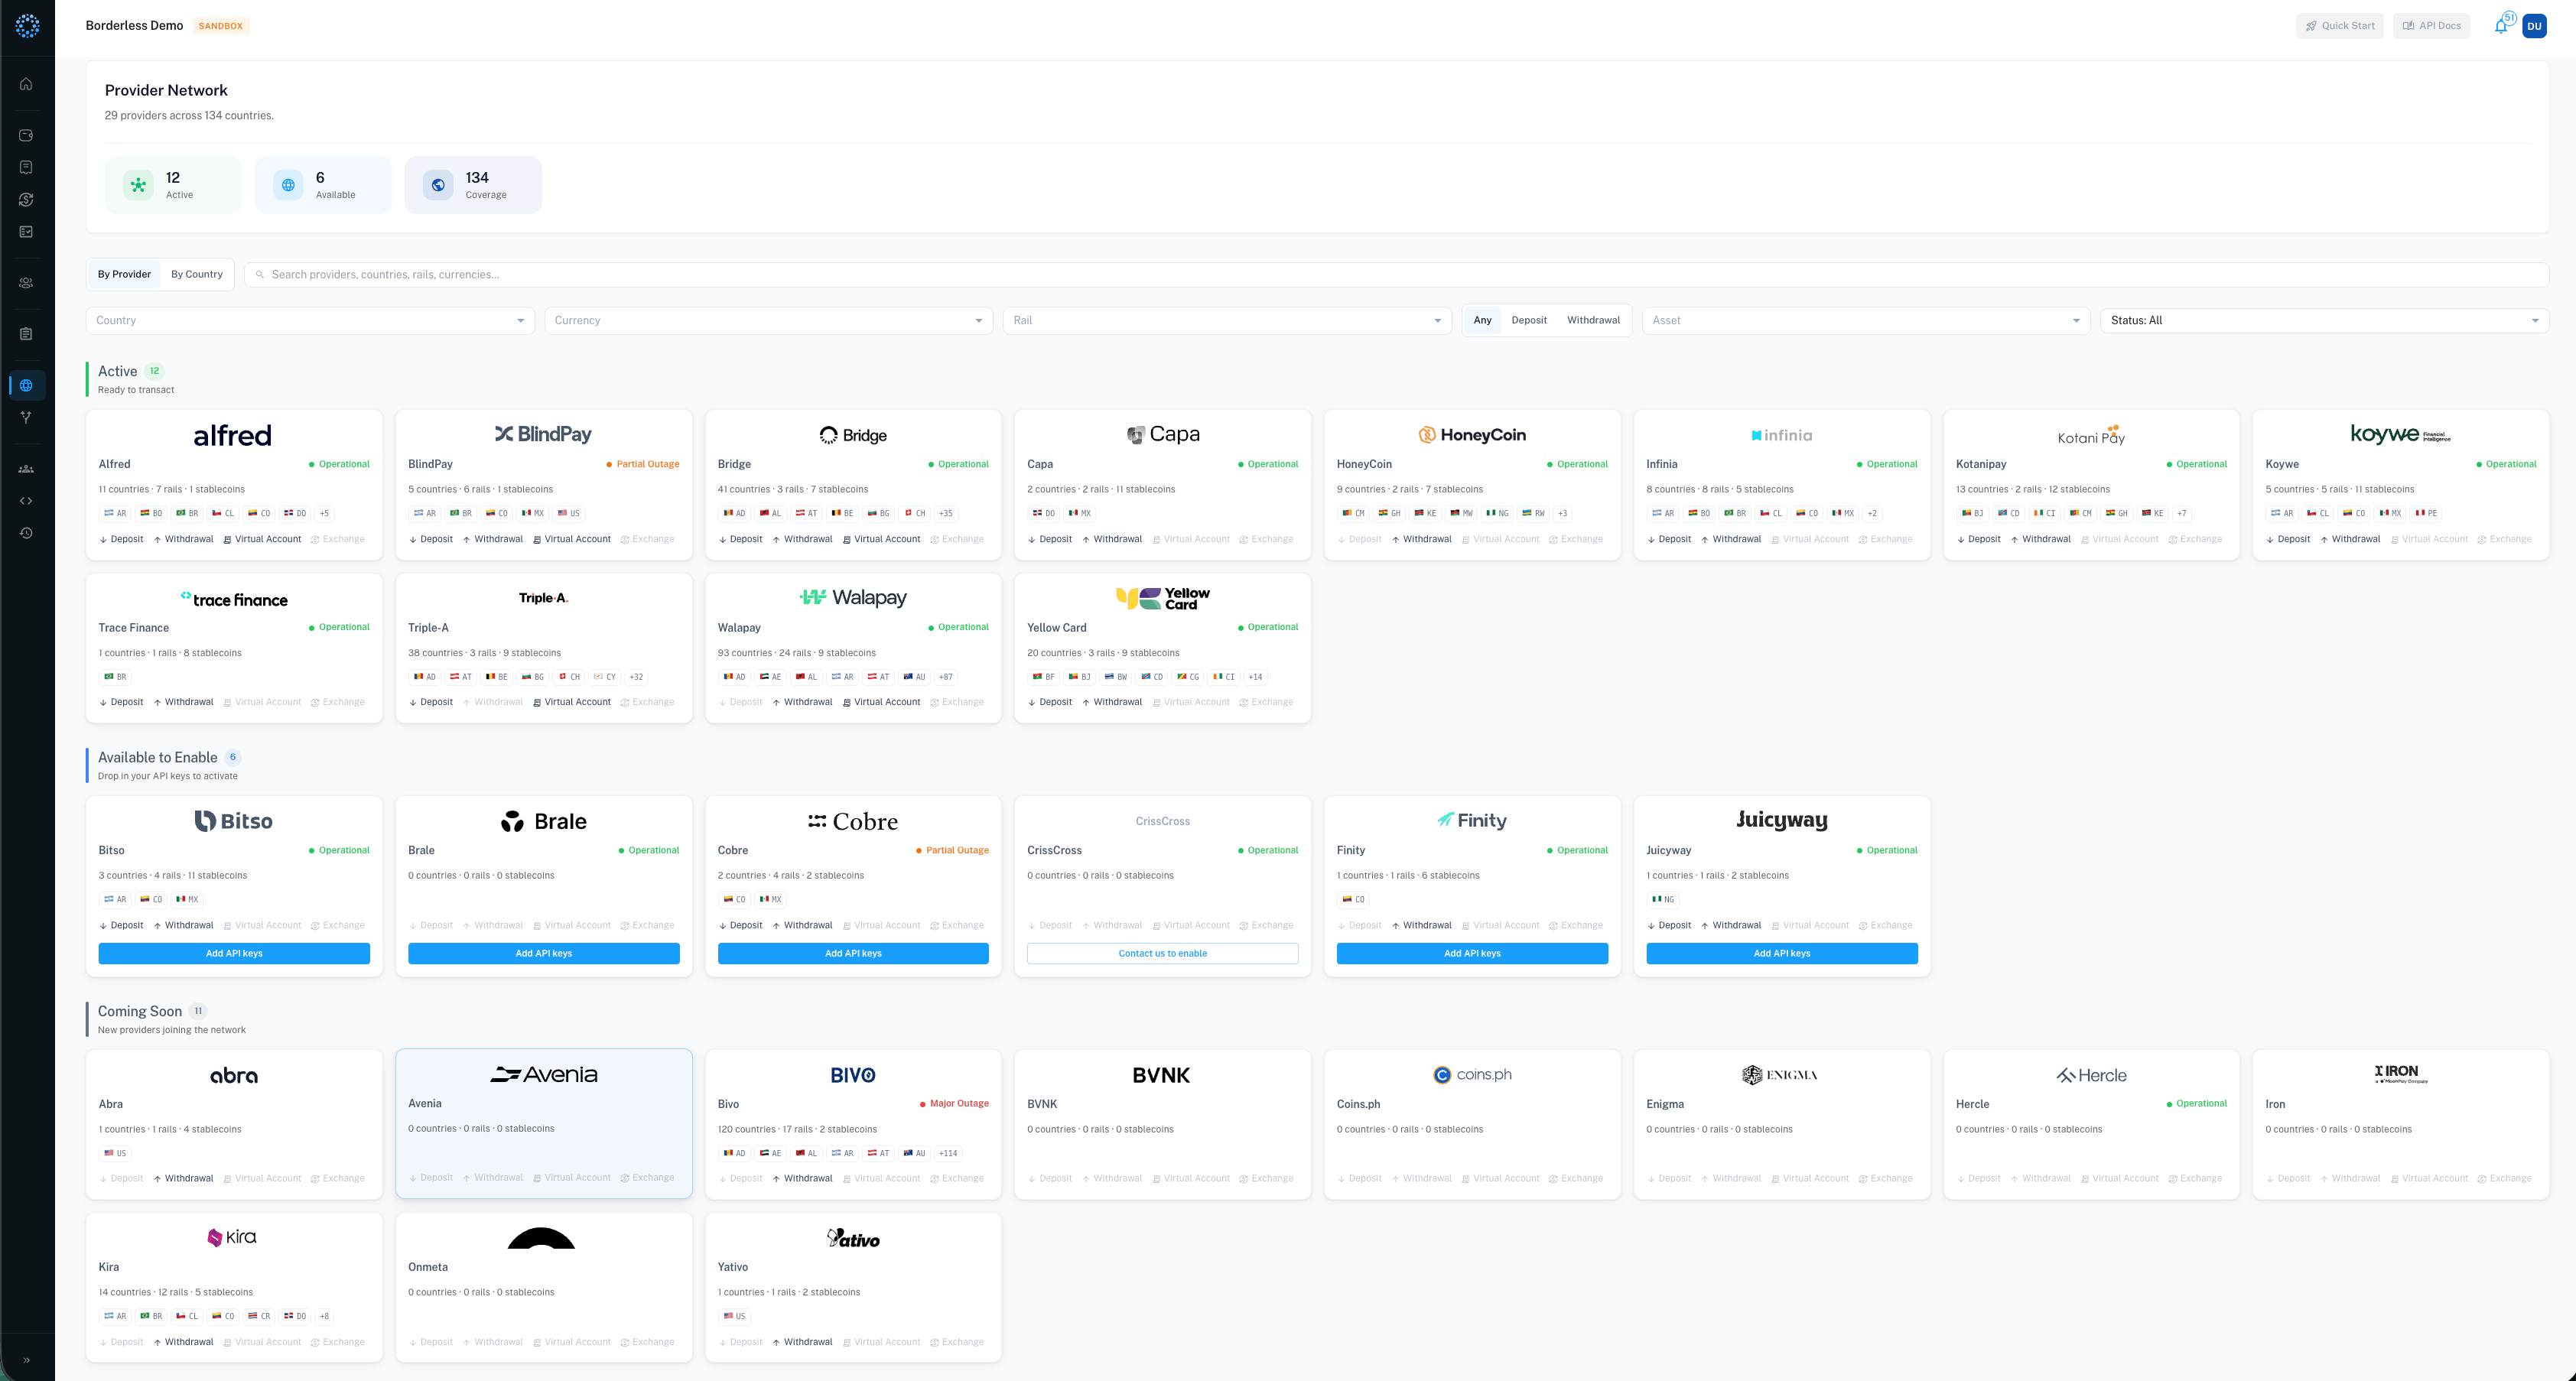Click the green Active stat icon
Viewport: 2576px width, 1381px height.
pyautogui.click(x=139, y=185)
